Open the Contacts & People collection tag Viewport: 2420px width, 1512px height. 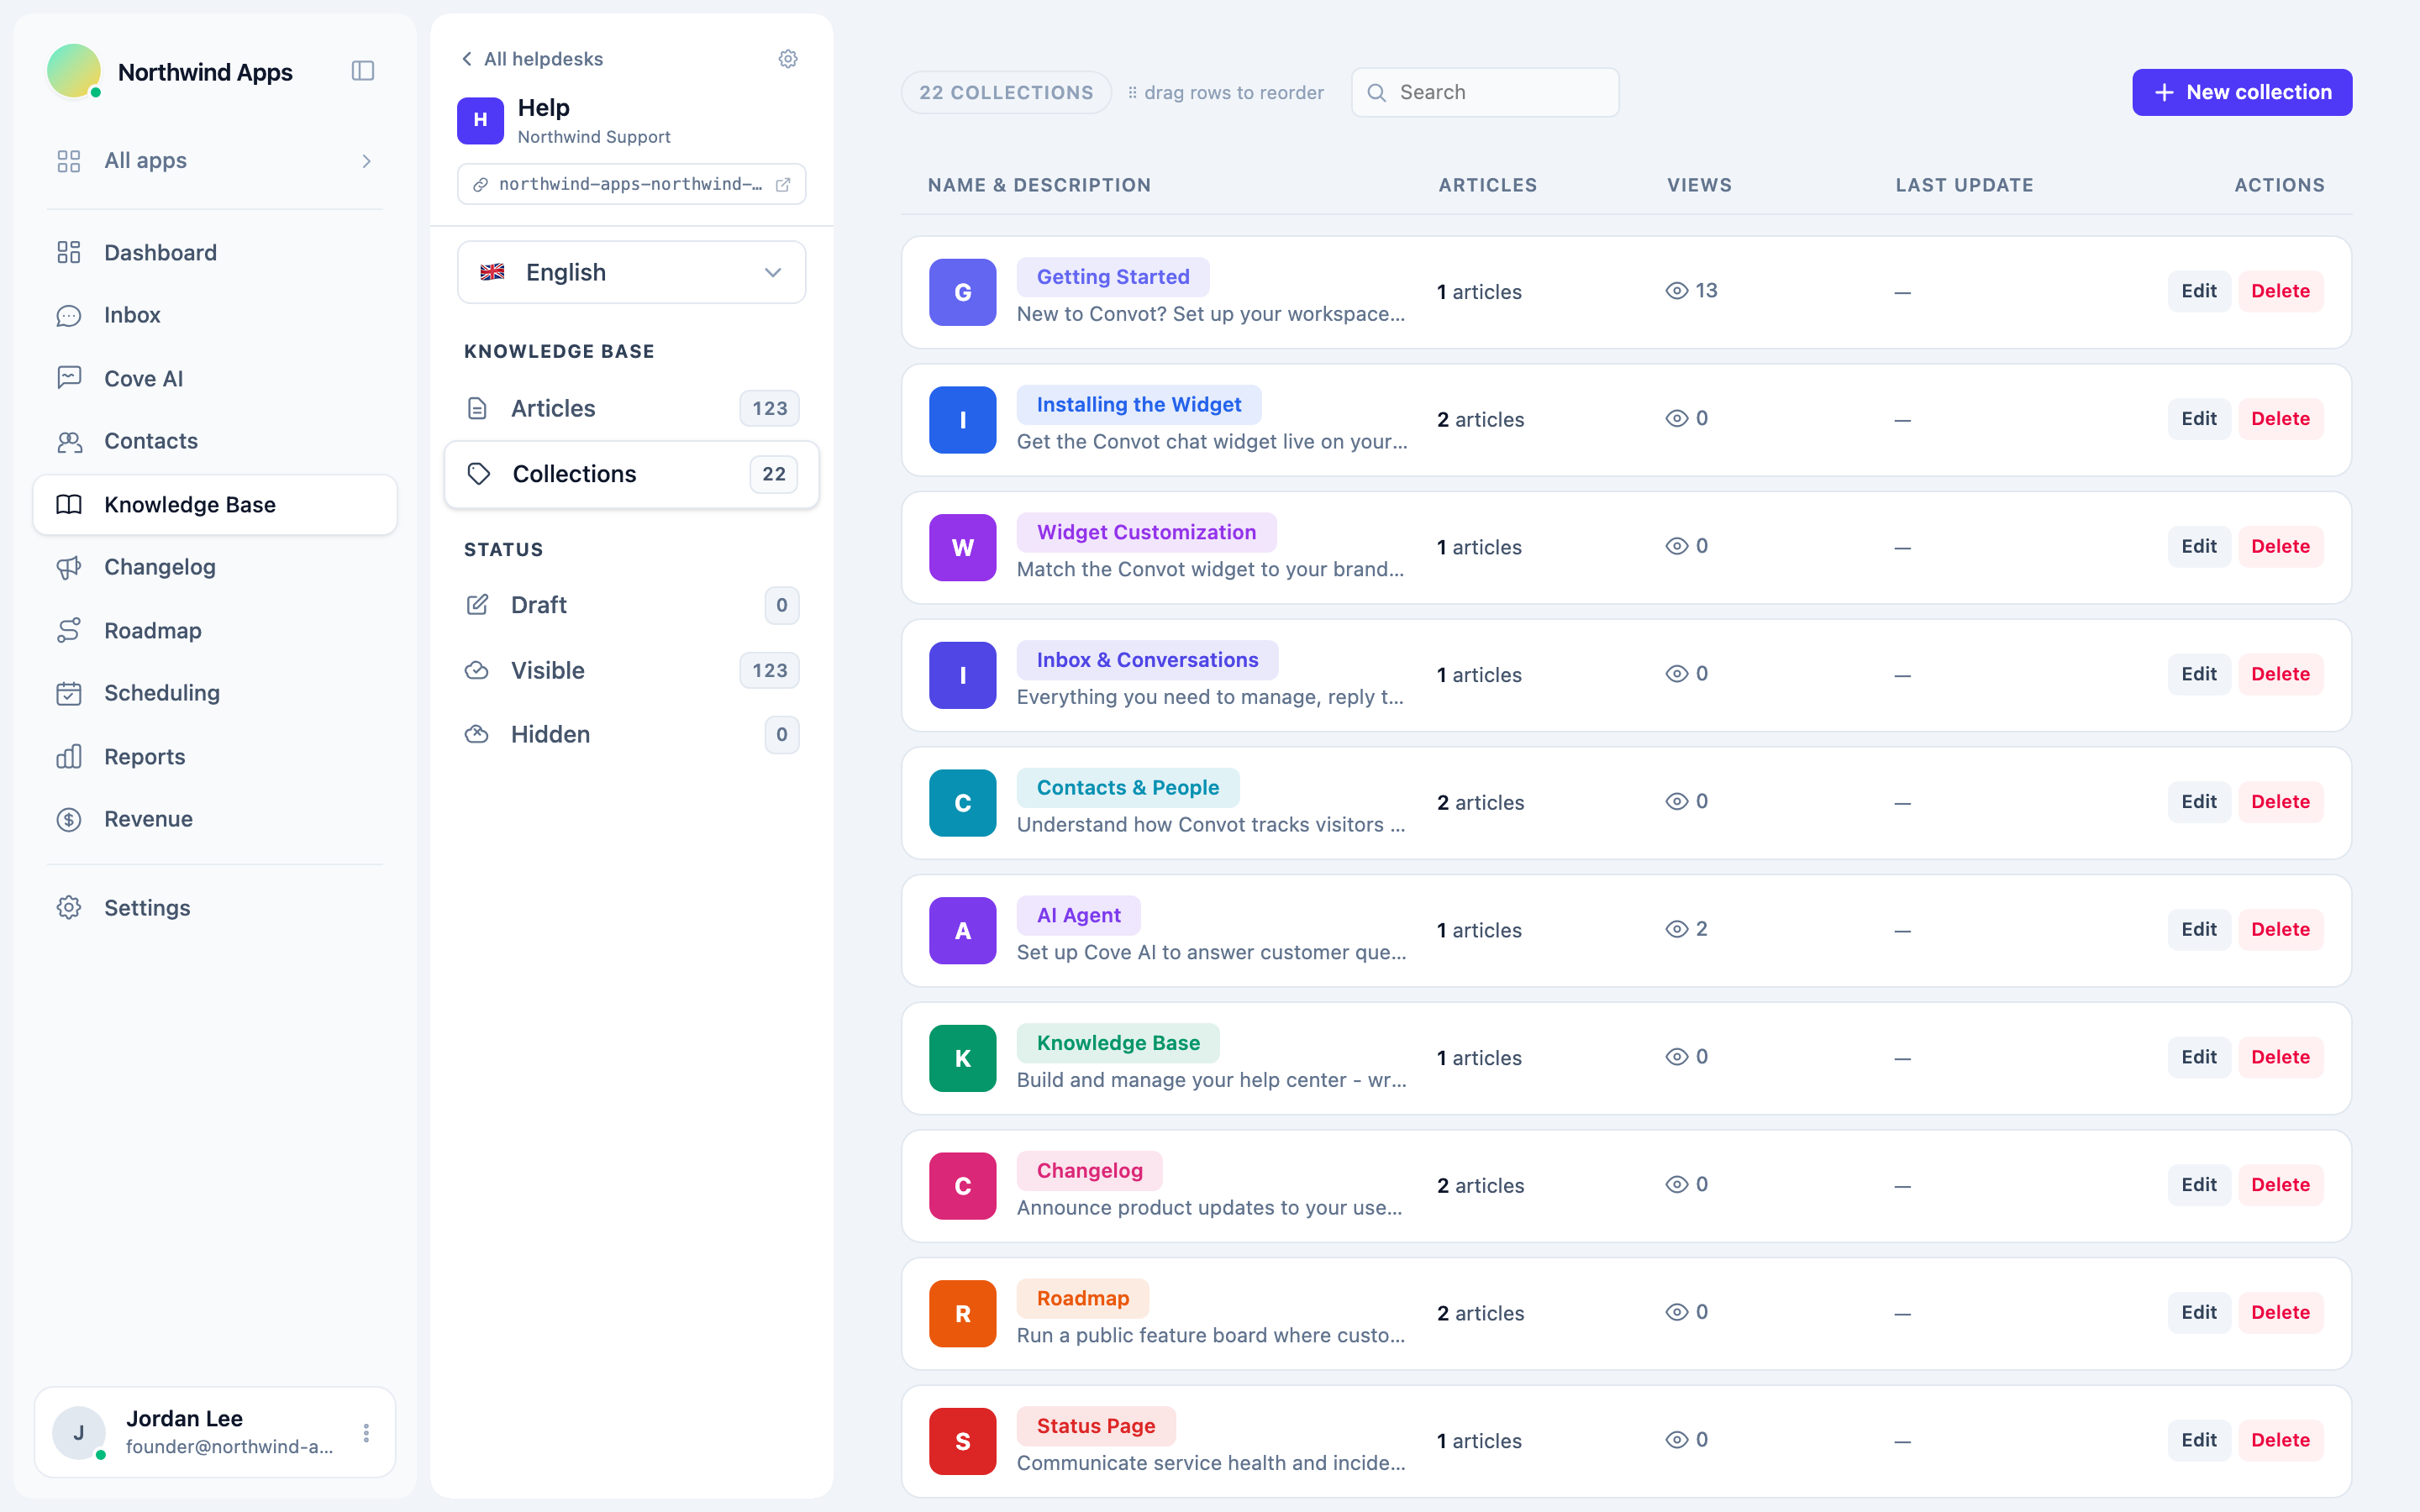pos(1128,788)
